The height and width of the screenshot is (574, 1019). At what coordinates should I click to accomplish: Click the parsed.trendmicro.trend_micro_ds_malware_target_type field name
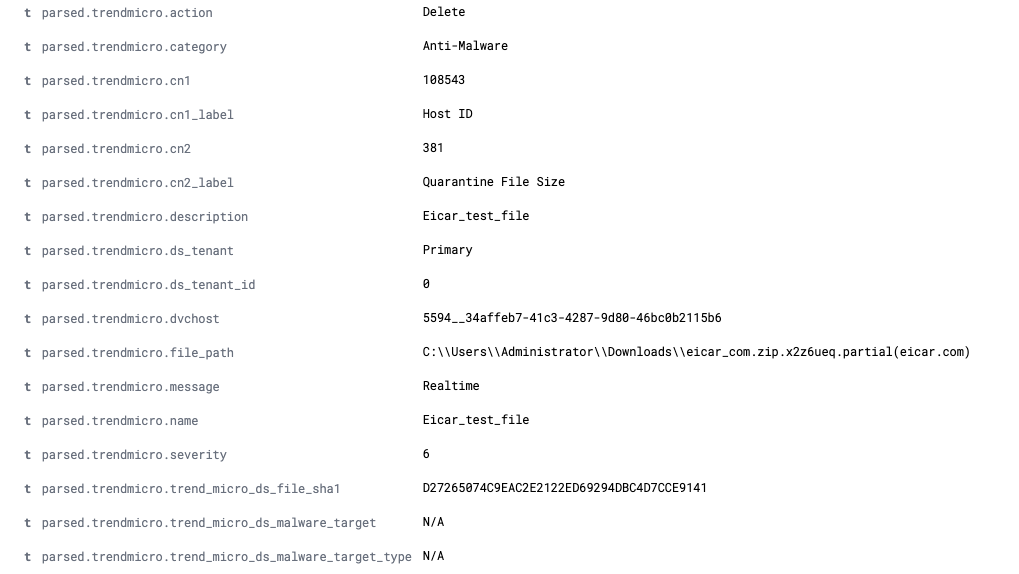click(x=226, y=557)
